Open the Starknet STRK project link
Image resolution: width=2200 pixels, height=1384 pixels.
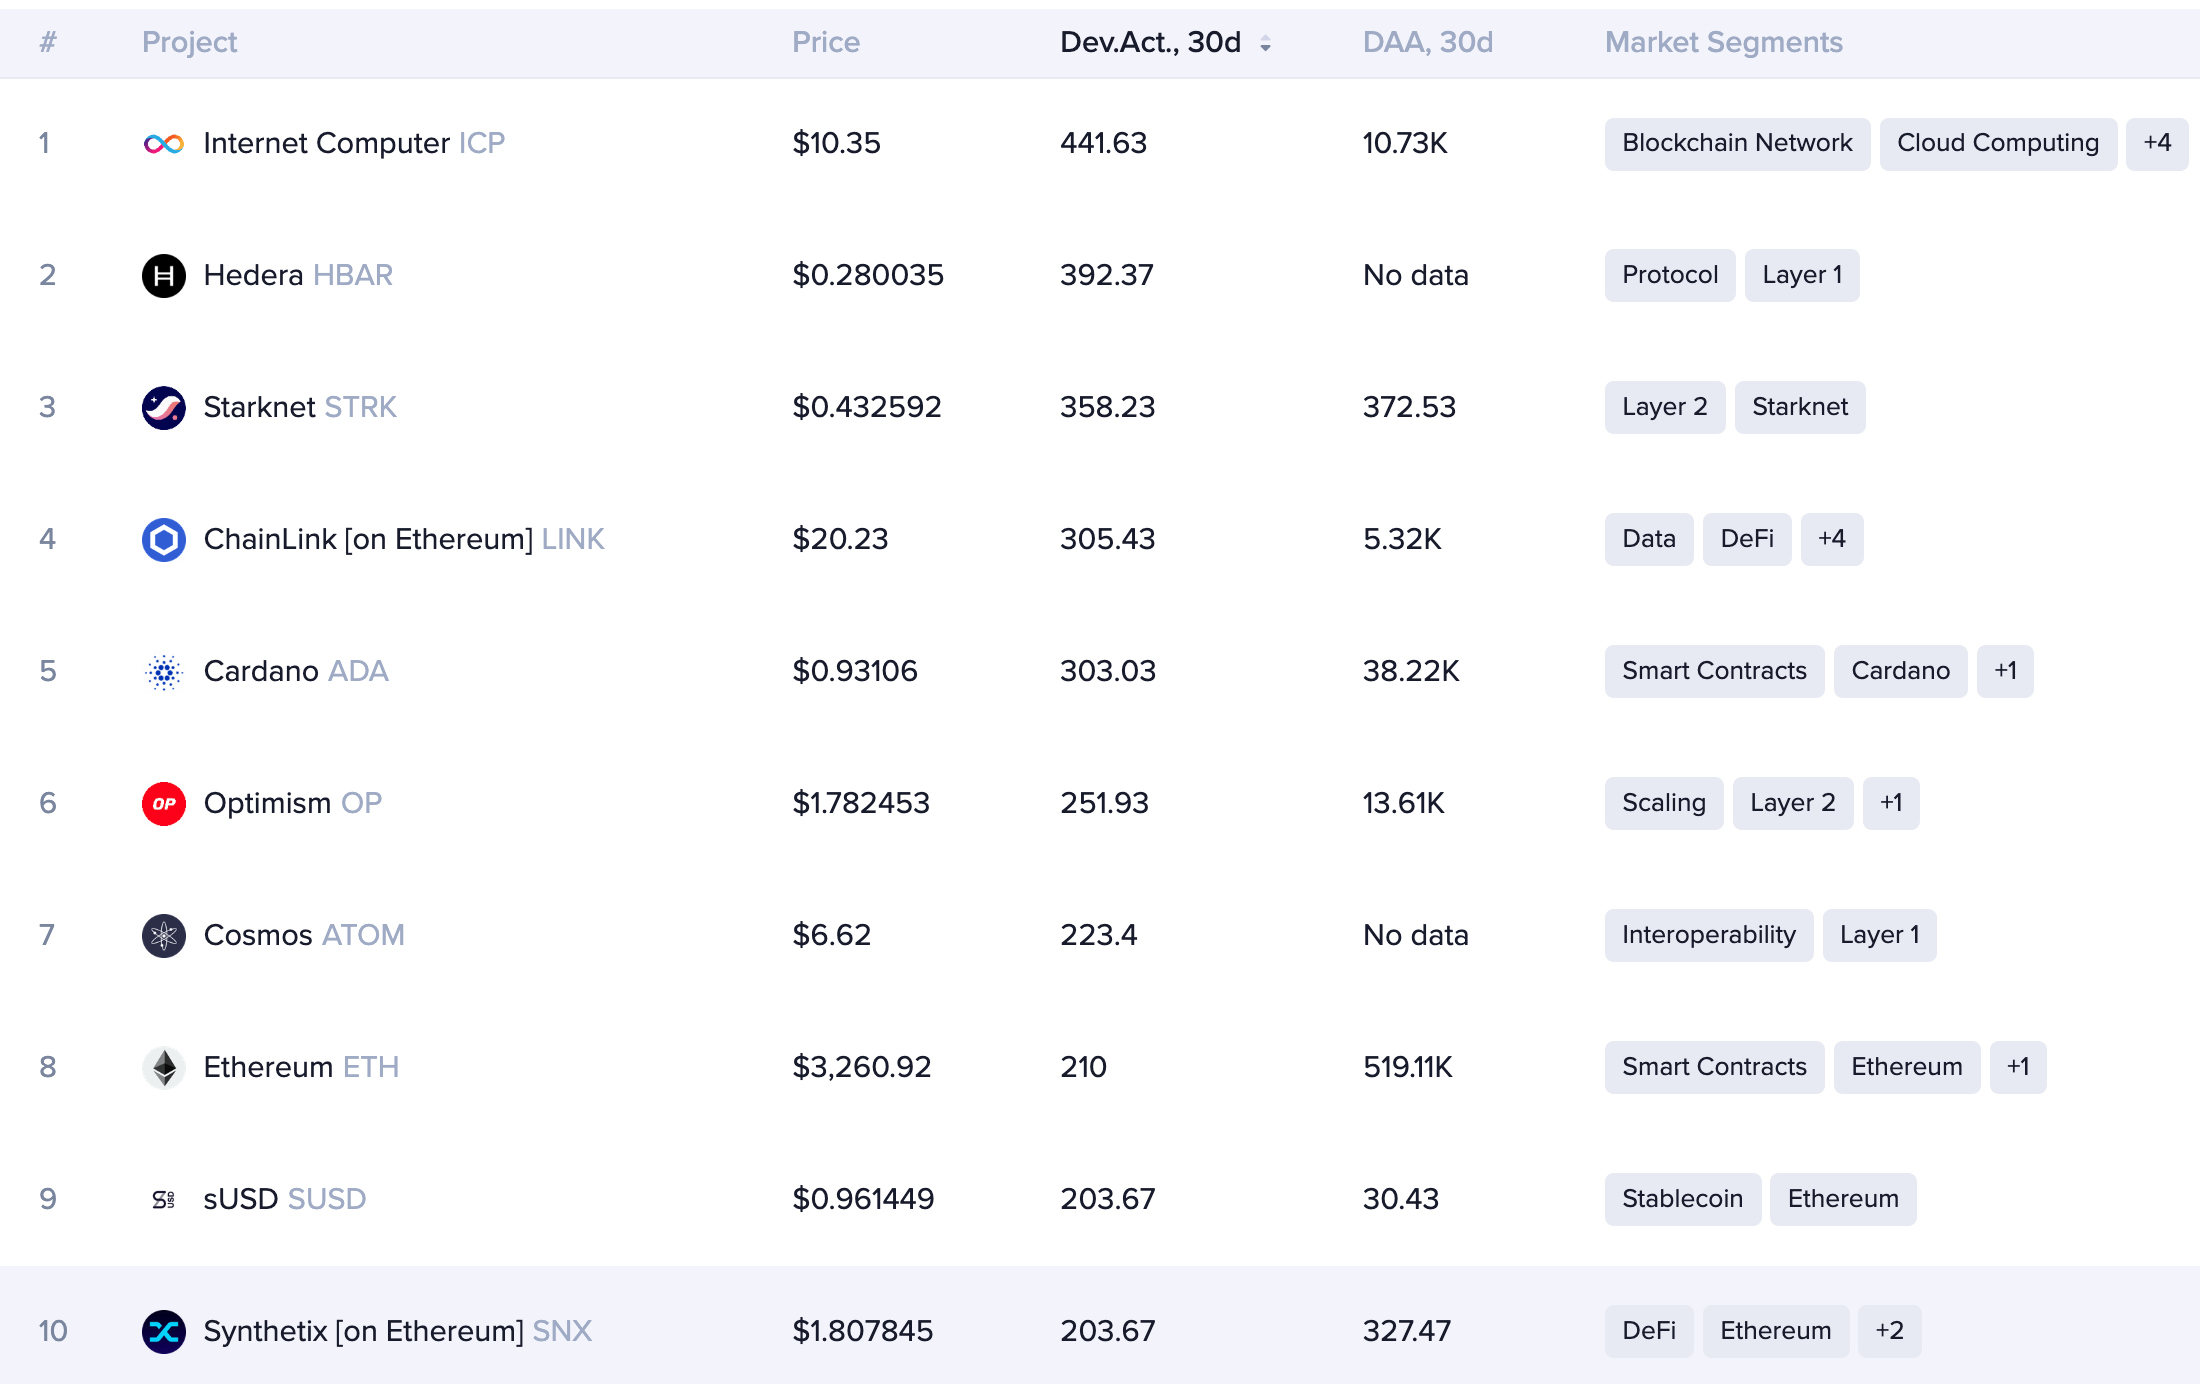(x=300, y=407)
